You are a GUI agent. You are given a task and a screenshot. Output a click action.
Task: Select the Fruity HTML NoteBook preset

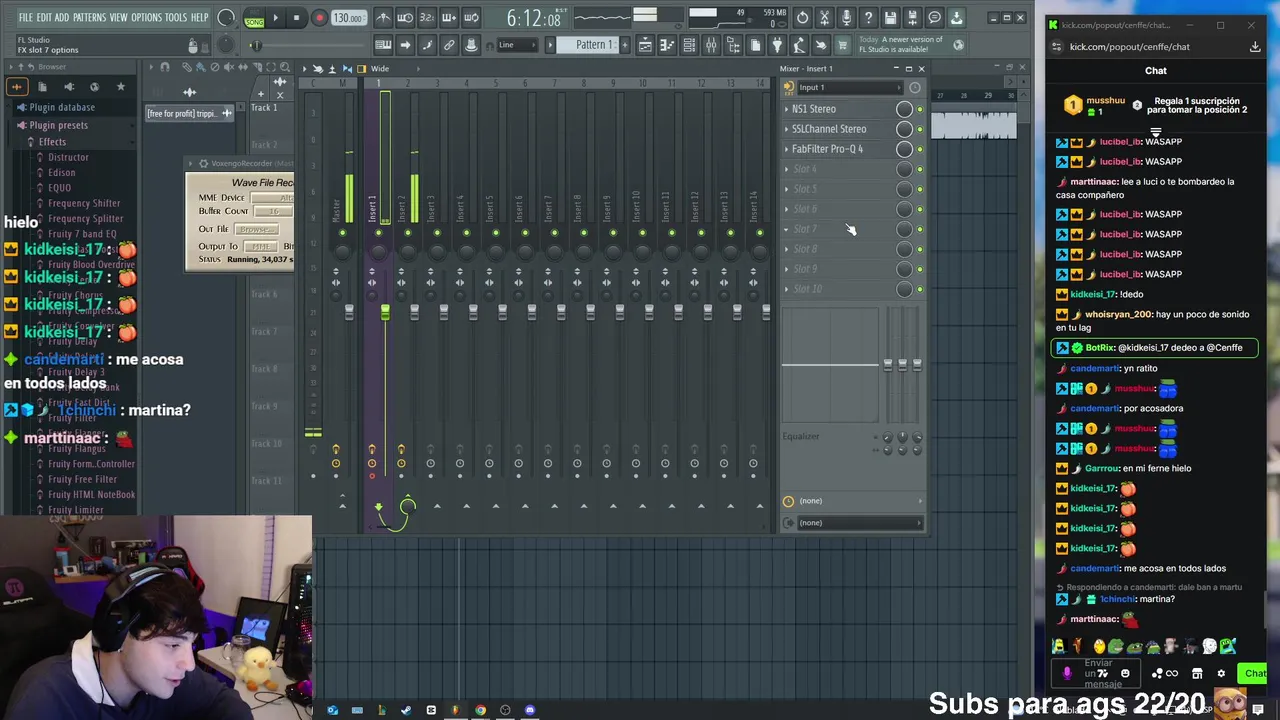point(91,494)
